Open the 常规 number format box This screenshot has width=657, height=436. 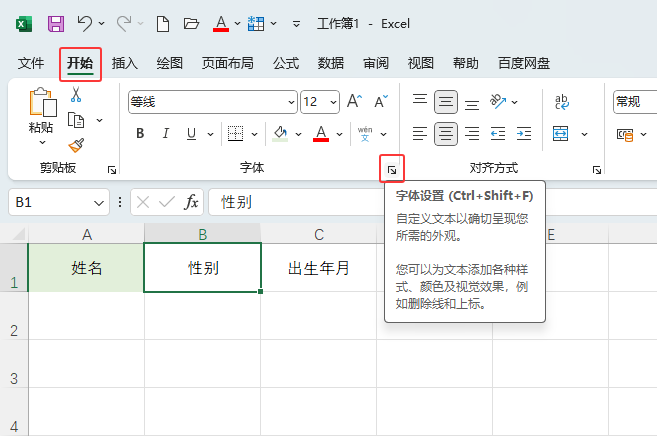635,102
